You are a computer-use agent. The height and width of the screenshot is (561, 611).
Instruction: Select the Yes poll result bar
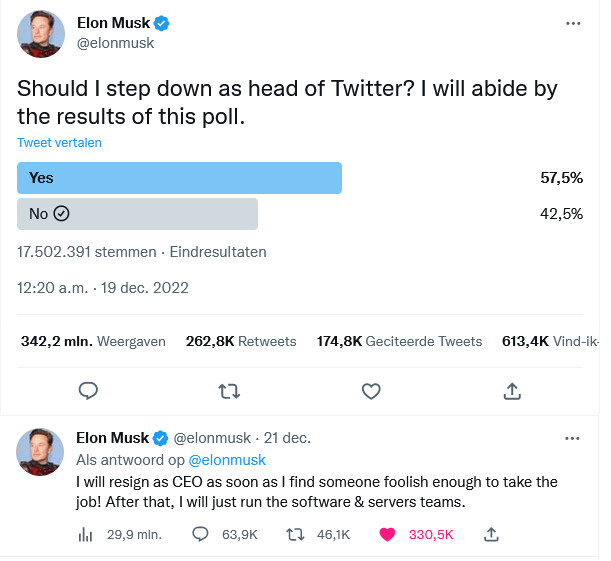(179, 178)
